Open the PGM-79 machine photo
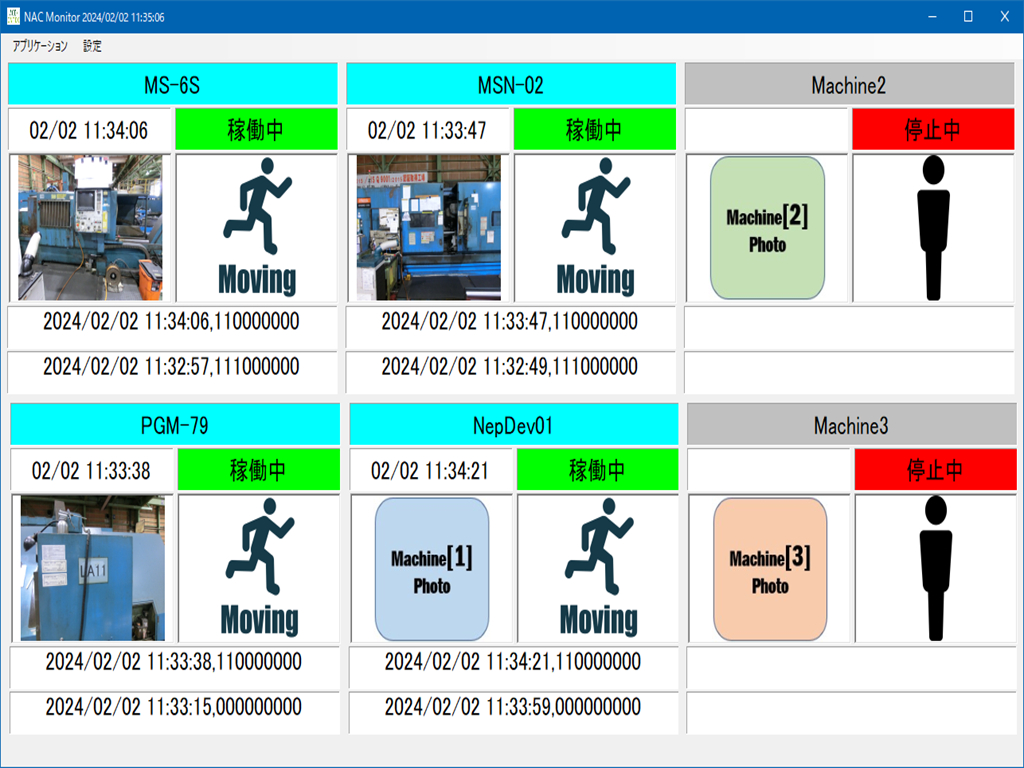Image resolution: width=1024 pixels, height=768 pixels. click(93, 568)
